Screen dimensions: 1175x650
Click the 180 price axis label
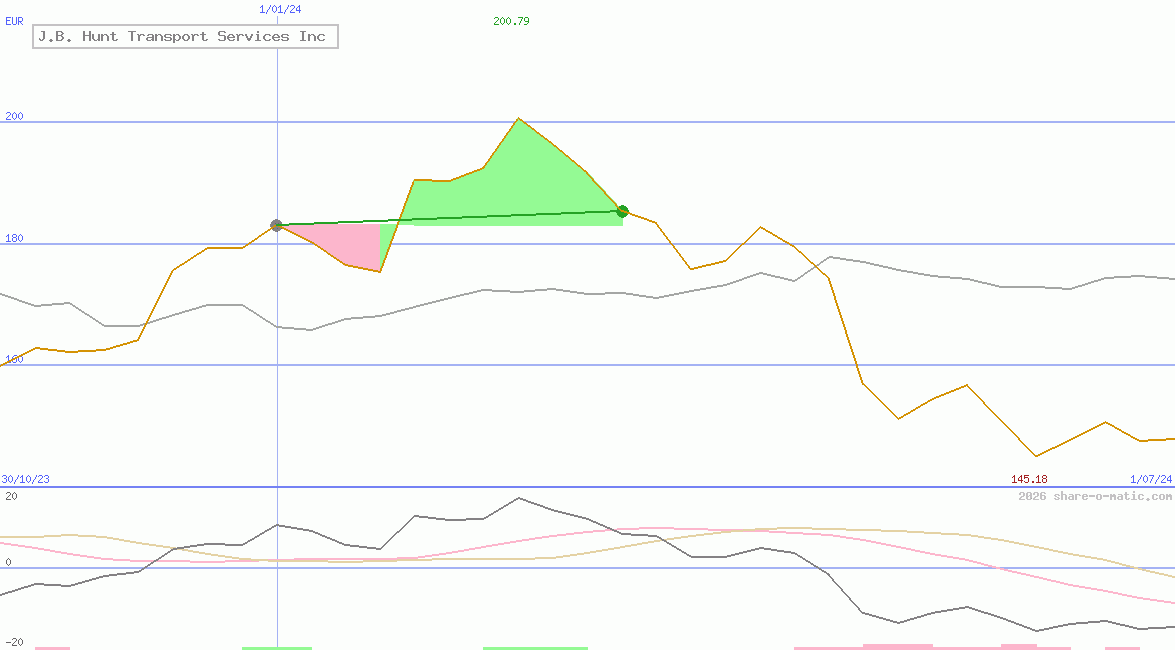pyautogui.click(x=14, y=238)
